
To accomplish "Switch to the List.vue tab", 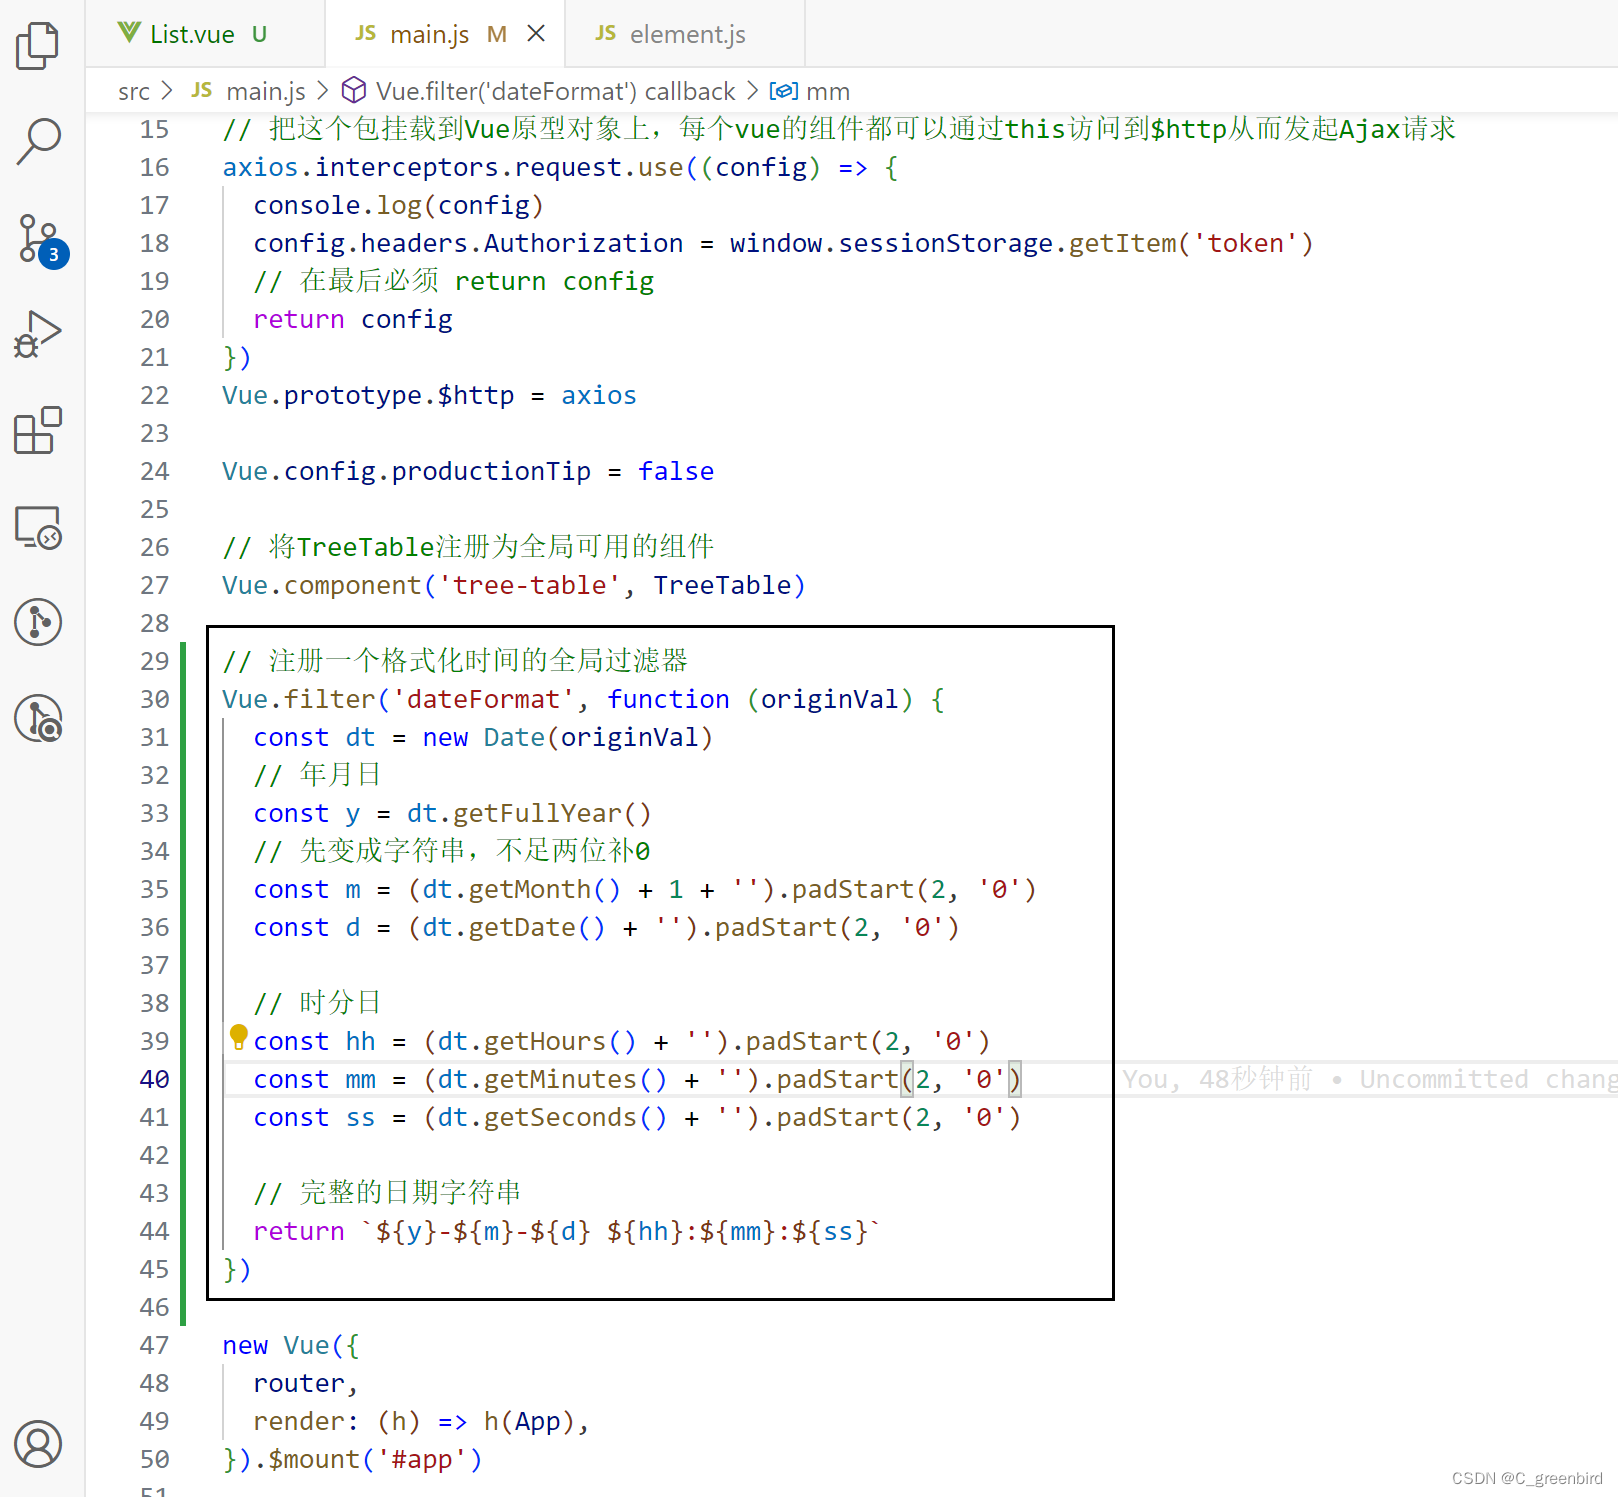I will tap(205, 34).
